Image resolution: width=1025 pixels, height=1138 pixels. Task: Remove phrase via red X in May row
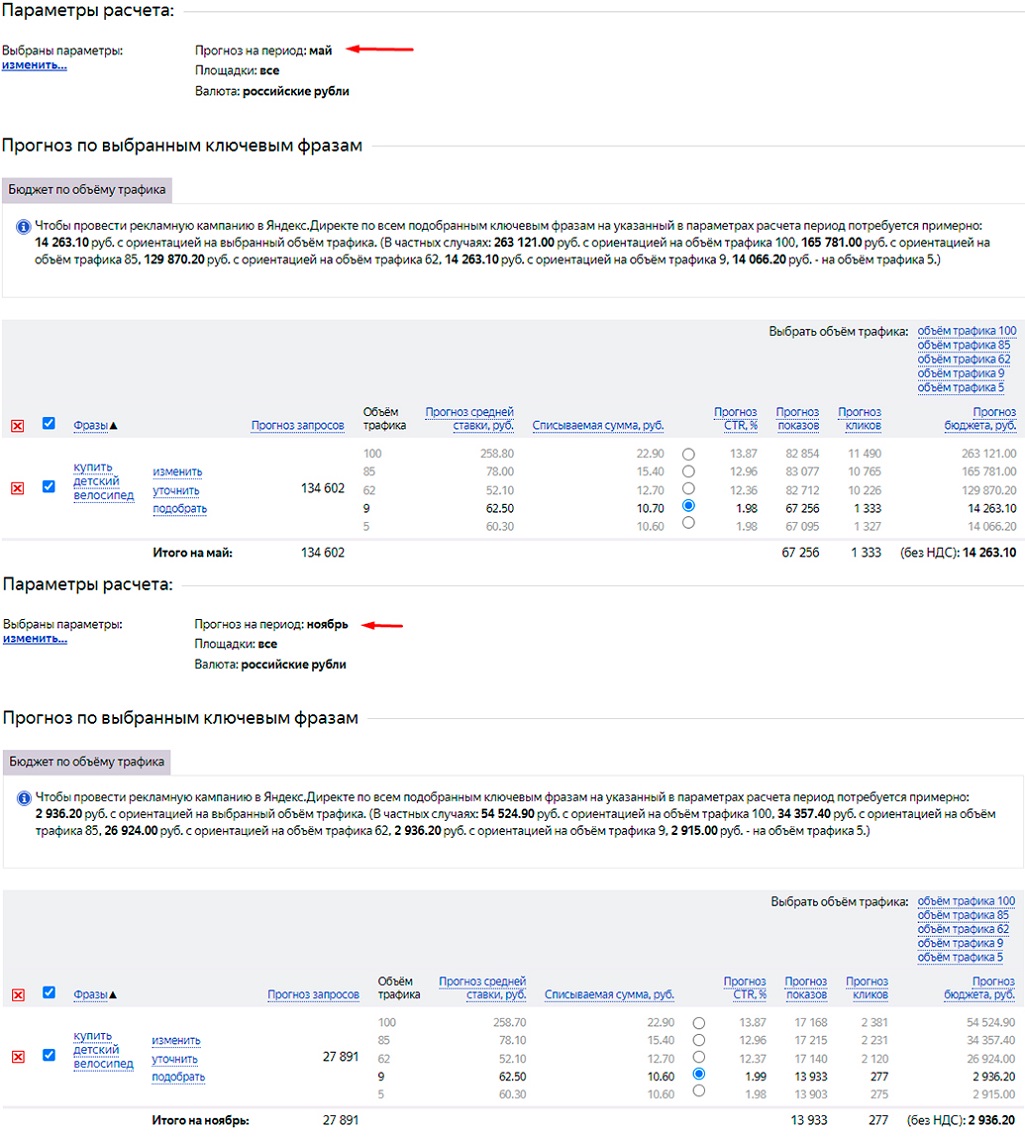pos(17,488)
